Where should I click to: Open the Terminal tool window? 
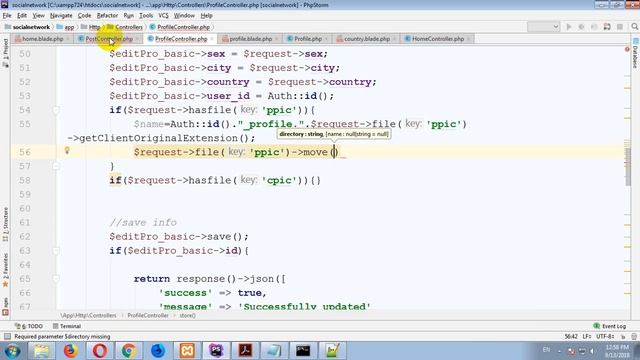(67, 326)
